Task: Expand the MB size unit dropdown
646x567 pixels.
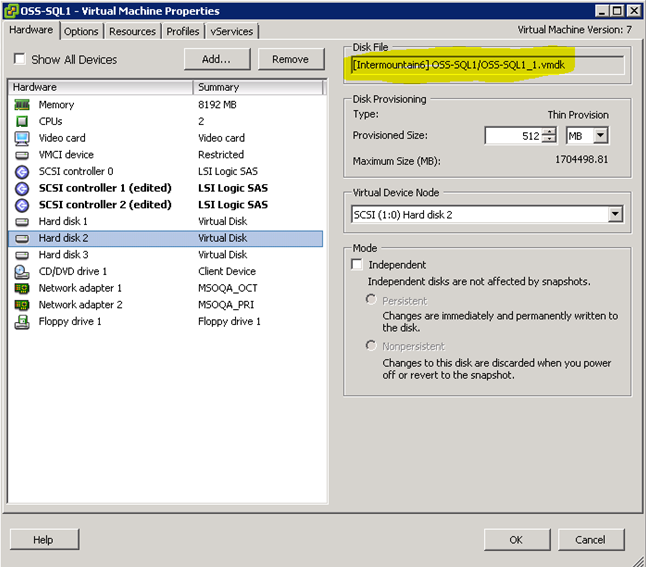Action: pos(600,136)
